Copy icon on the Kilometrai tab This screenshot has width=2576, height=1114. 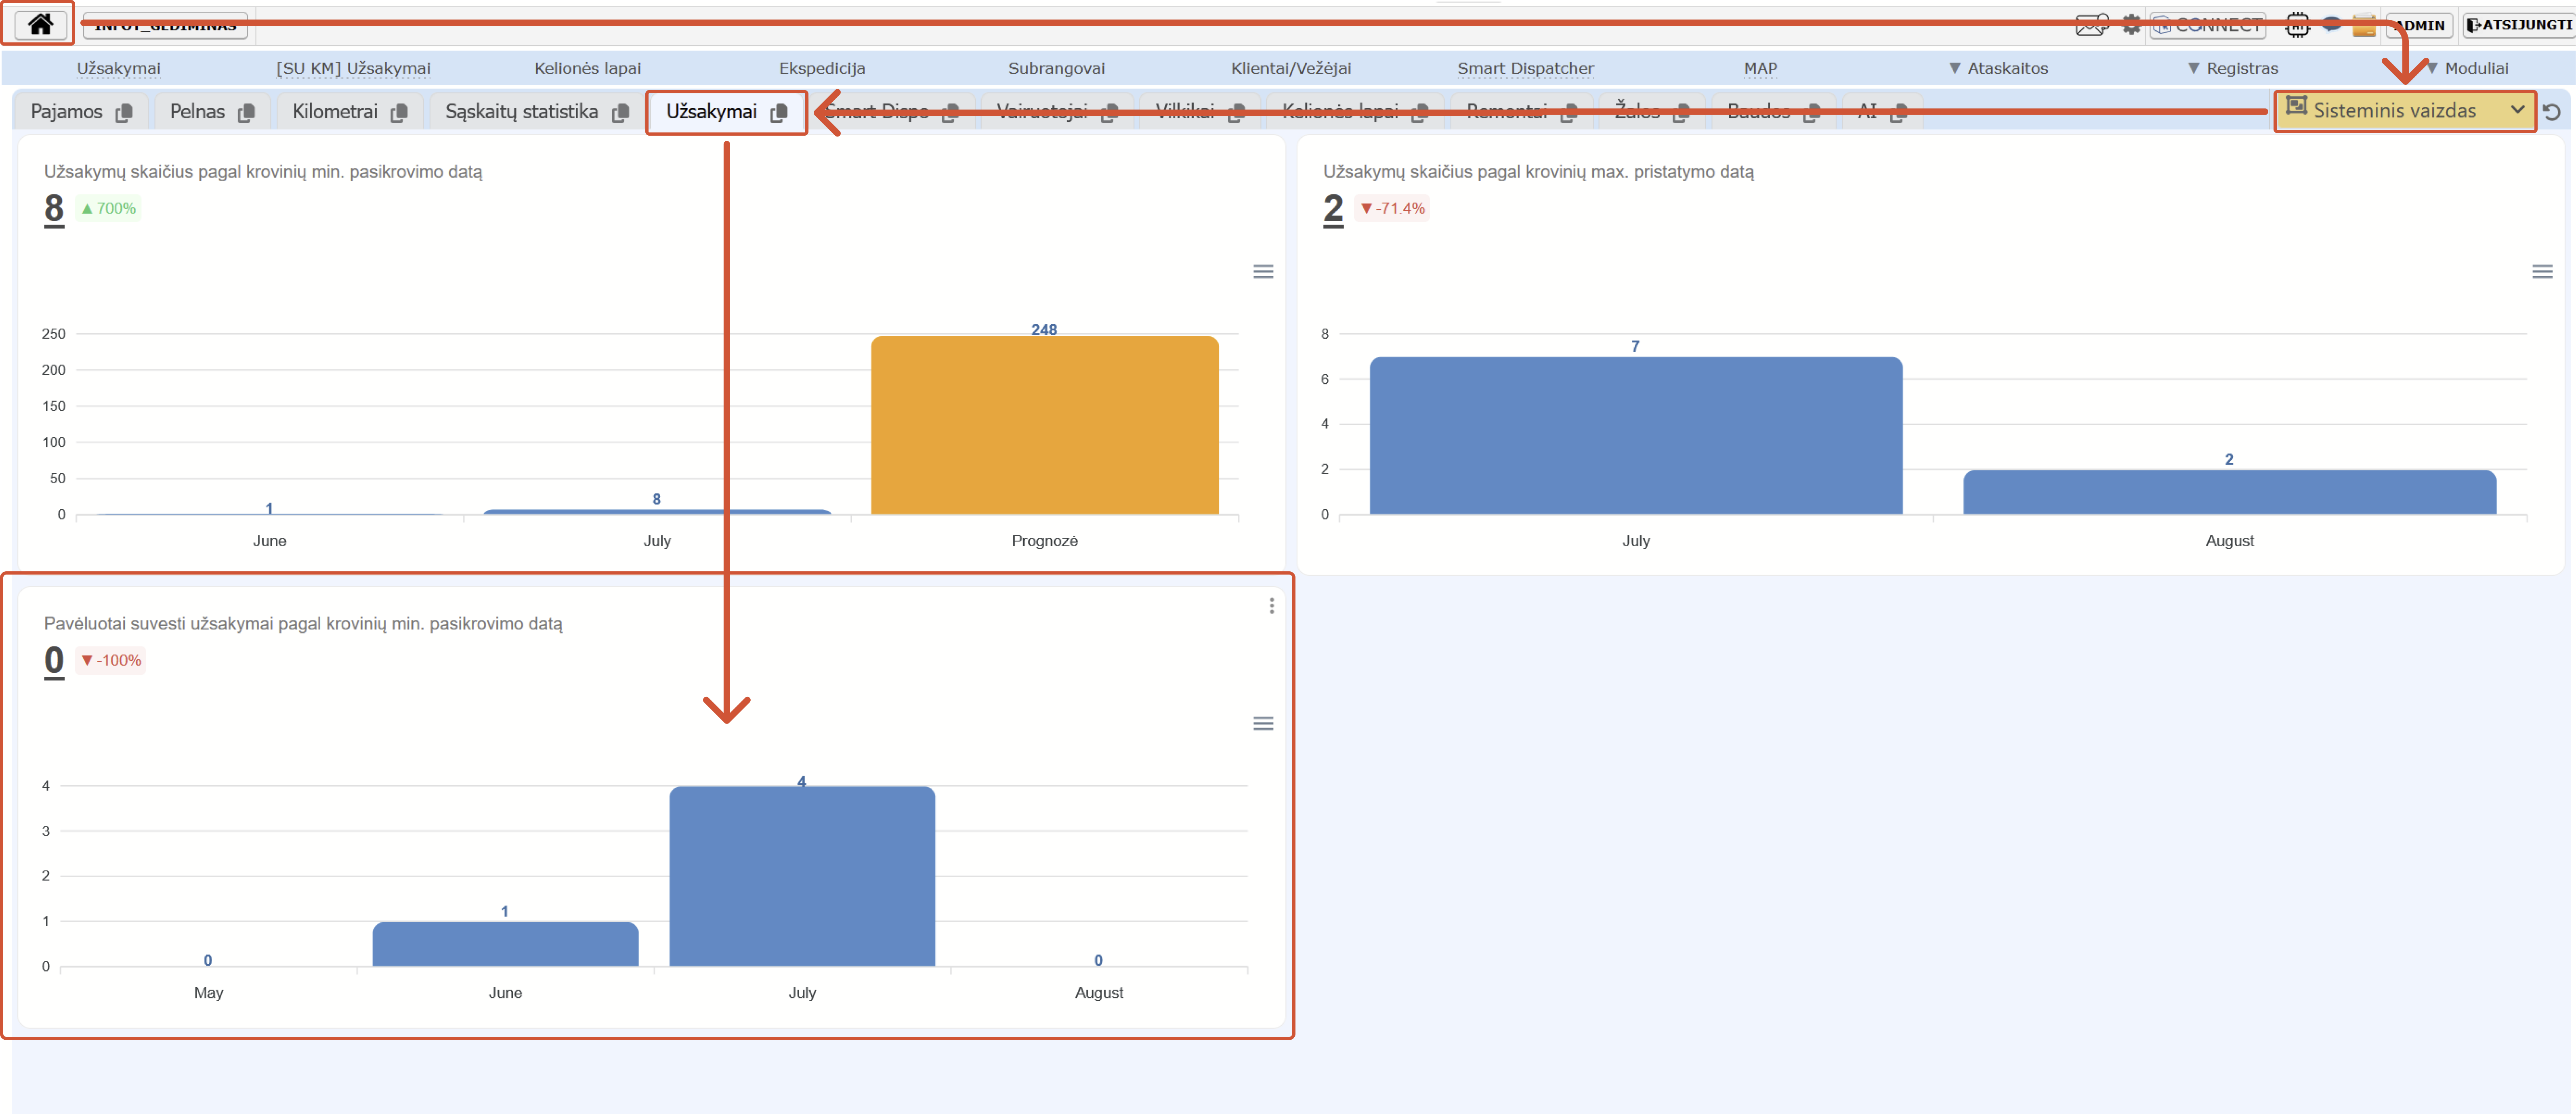pos(399,113)
